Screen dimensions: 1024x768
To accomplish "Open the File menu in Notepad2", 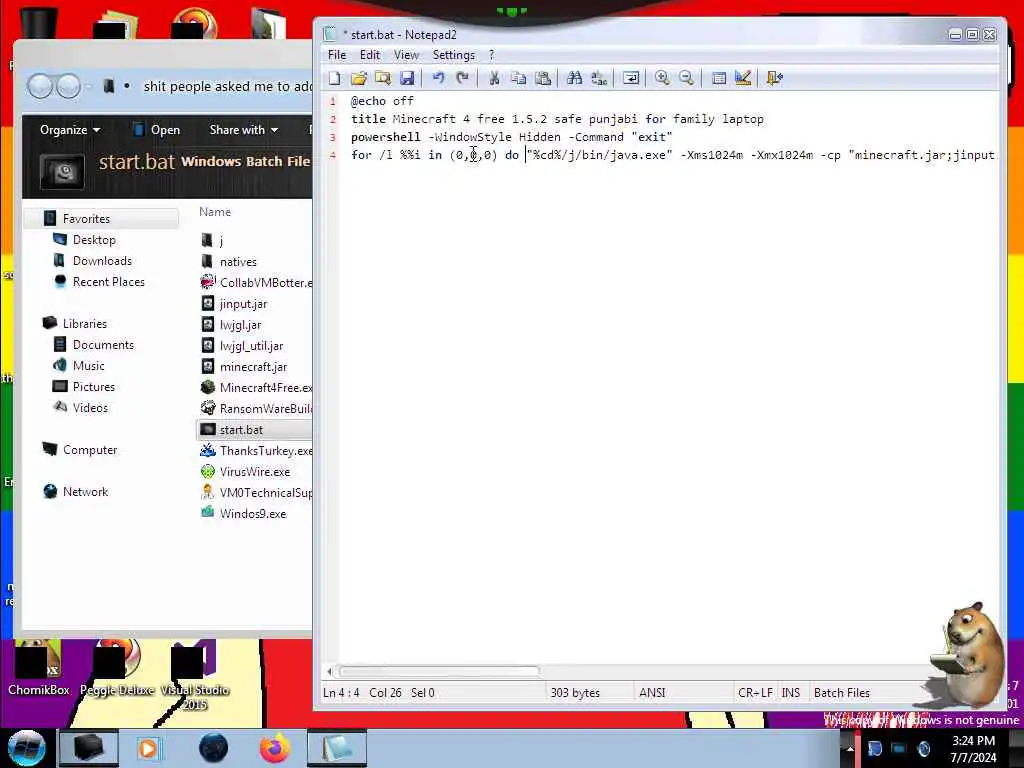I will pyautogui.click(x=337, y=55).
